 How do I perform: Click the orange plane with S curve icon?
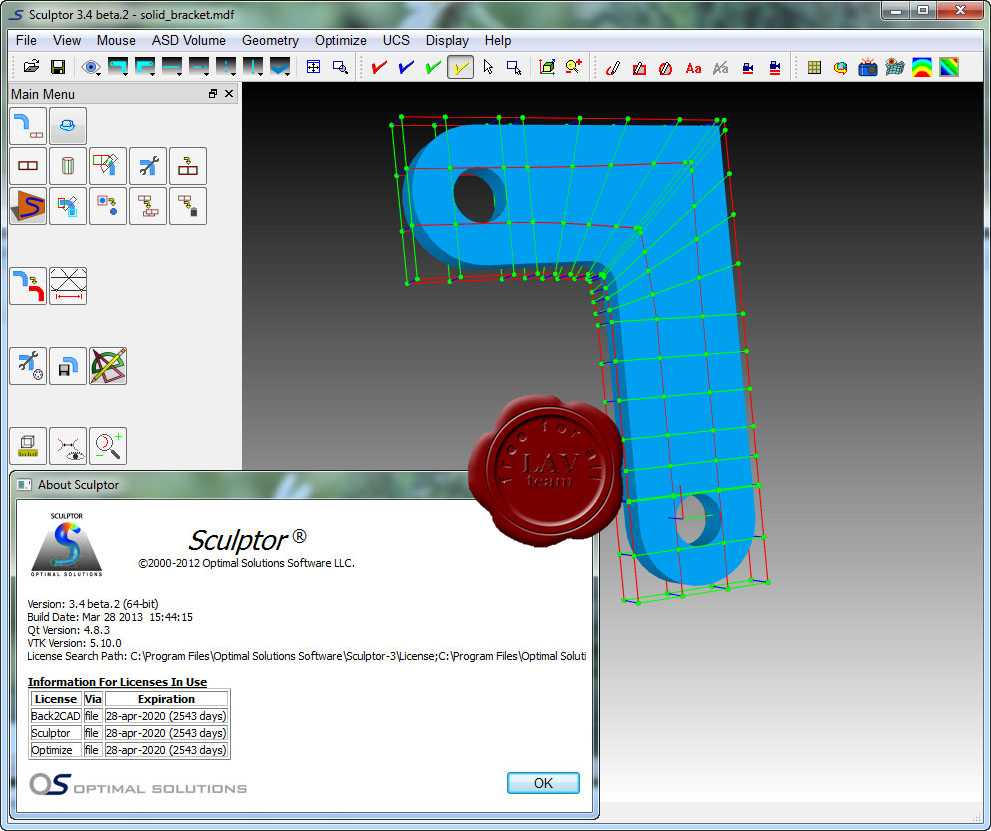[x=28, y=206]
